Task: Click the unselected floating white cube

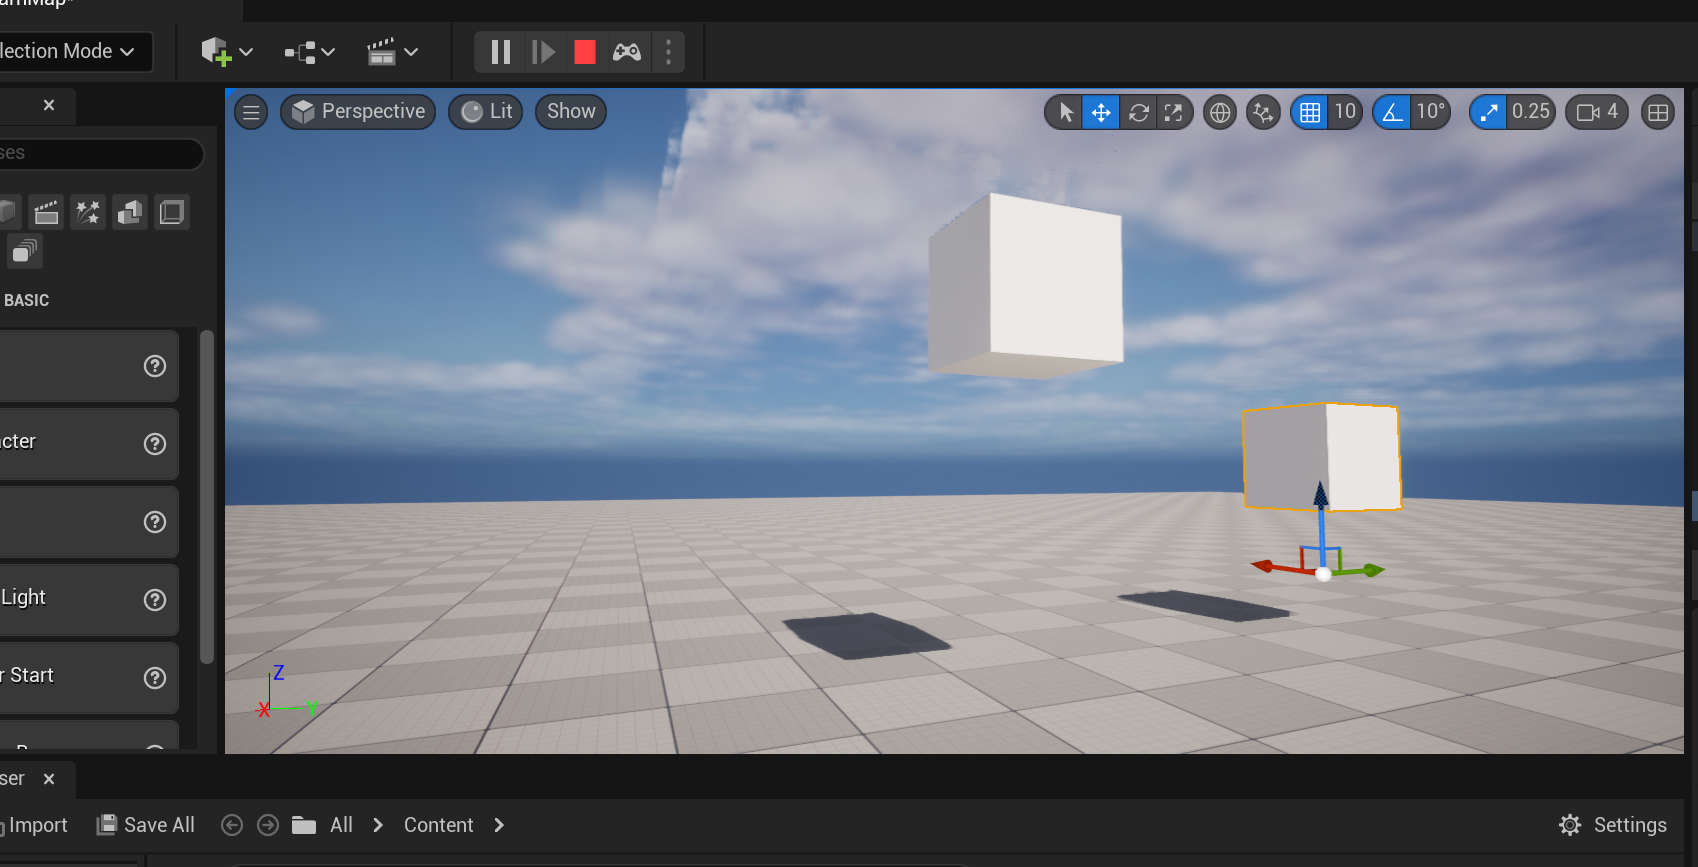Action: pos(1026,286)
